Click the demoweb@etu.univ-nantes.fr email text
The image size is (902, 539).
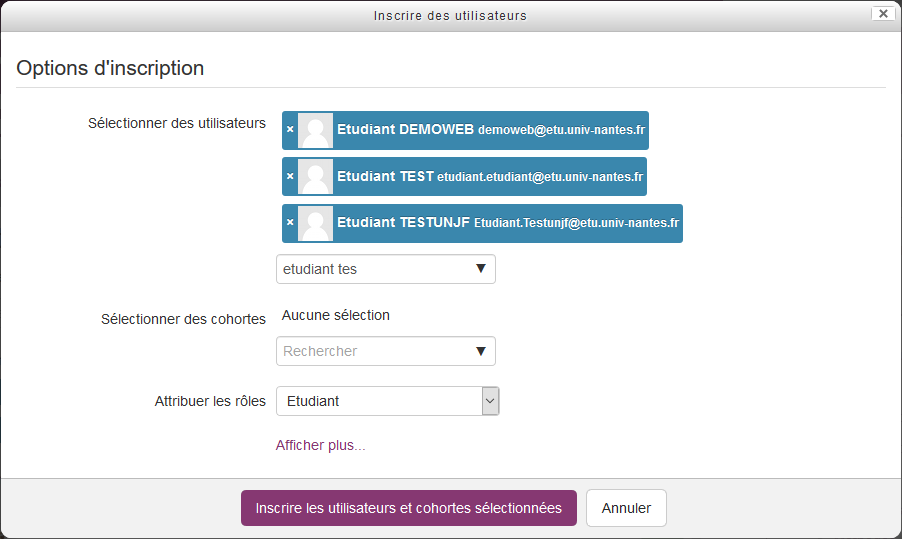tap(561, 130)
